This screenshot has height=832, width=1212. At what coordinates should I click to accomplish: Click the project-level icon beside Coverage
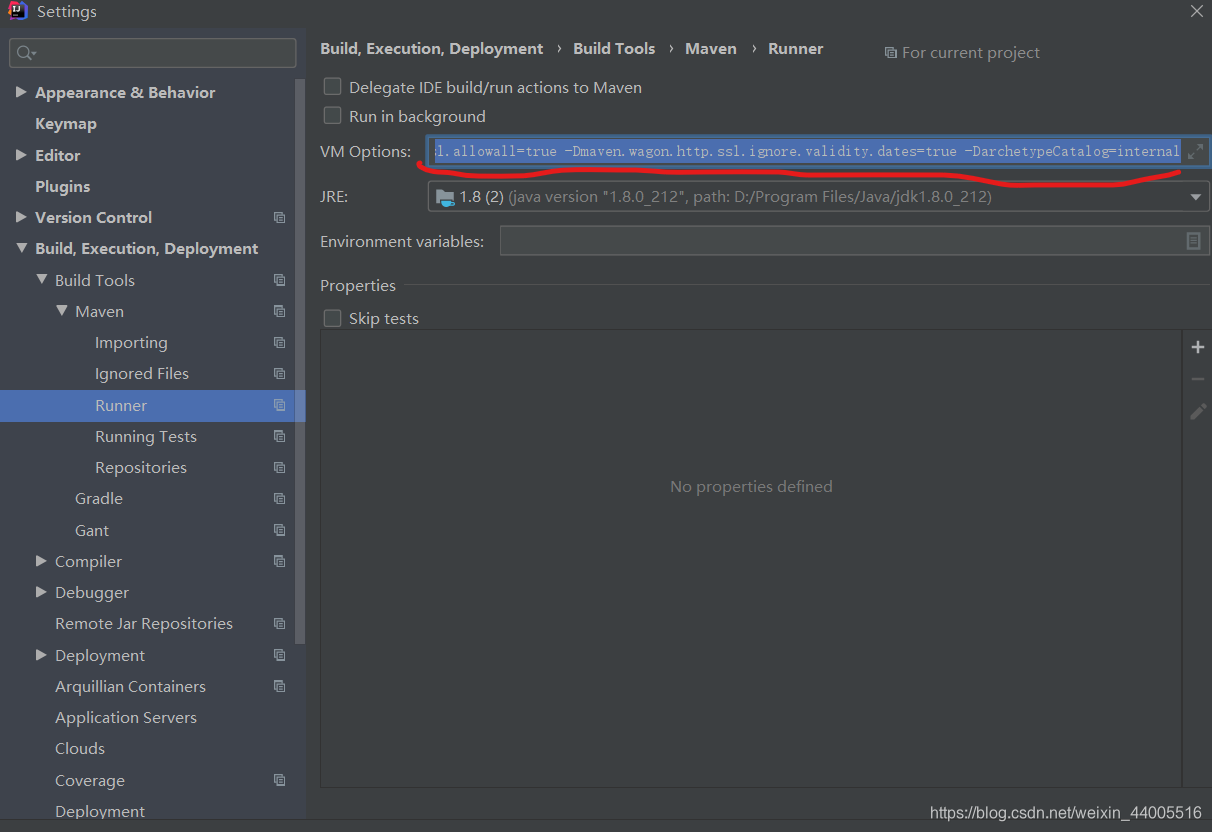click(x=279, y=780)
